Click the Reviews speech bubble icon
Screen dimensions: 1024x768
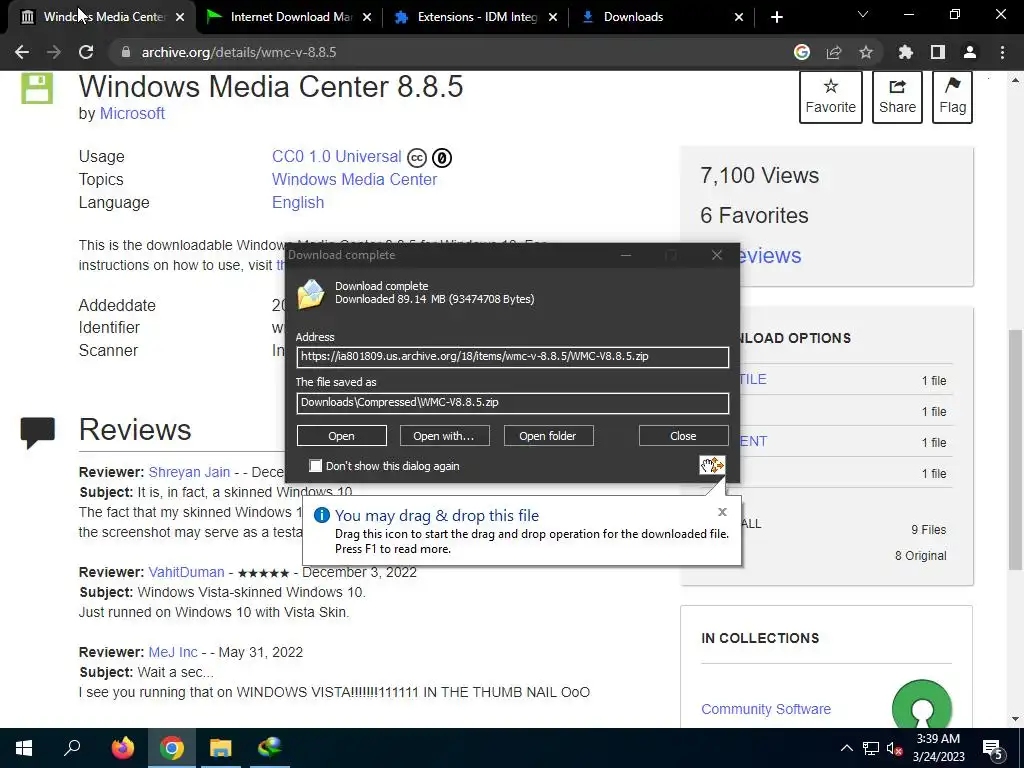pos(37,432)
